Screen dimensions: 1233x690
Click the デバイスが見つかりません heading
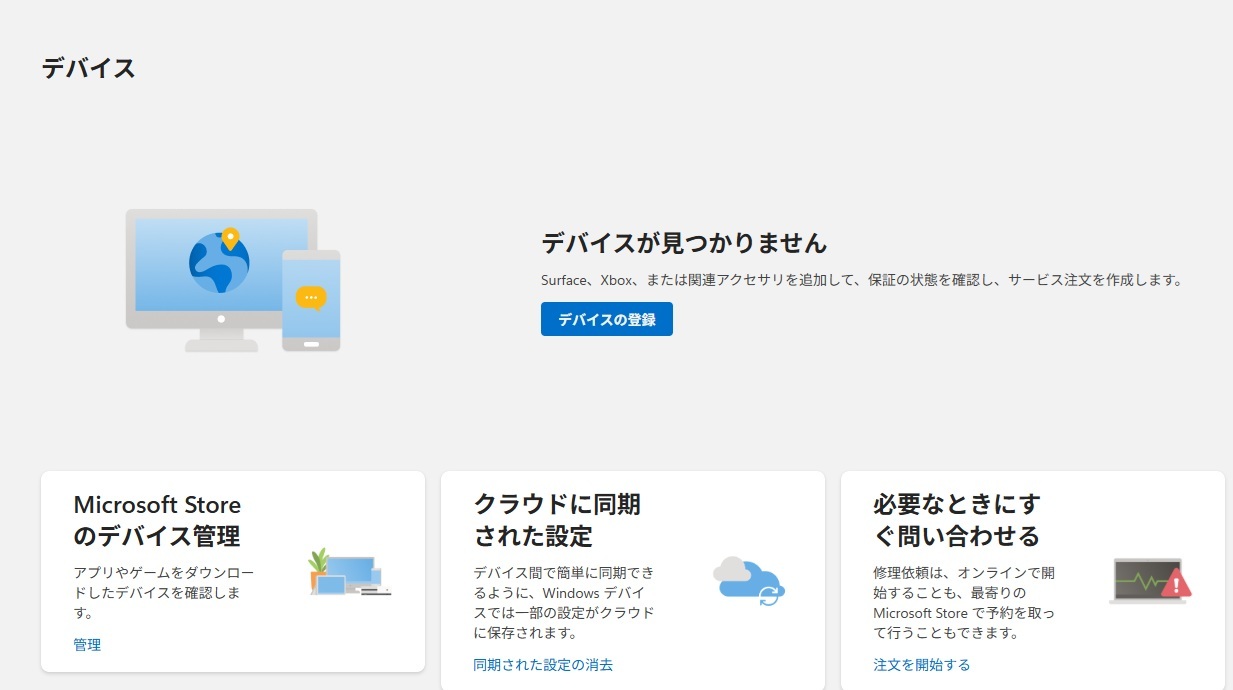(x=684, y=242)
